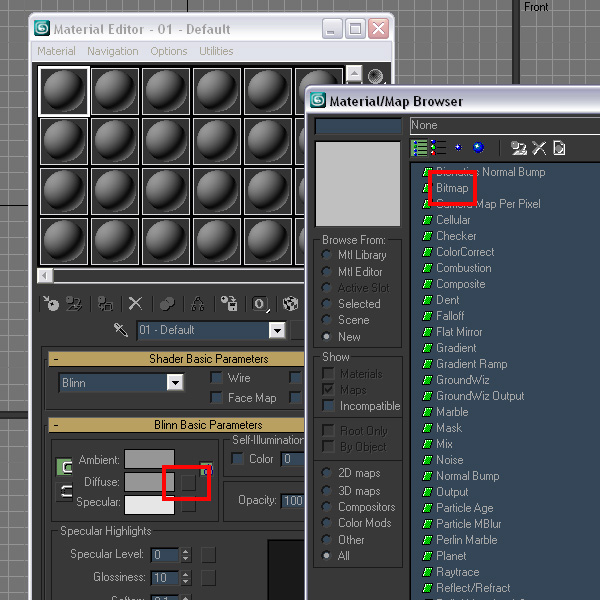
Task: Collapse the Shader Basic Parameters rollout
Action: pos(56,359)
